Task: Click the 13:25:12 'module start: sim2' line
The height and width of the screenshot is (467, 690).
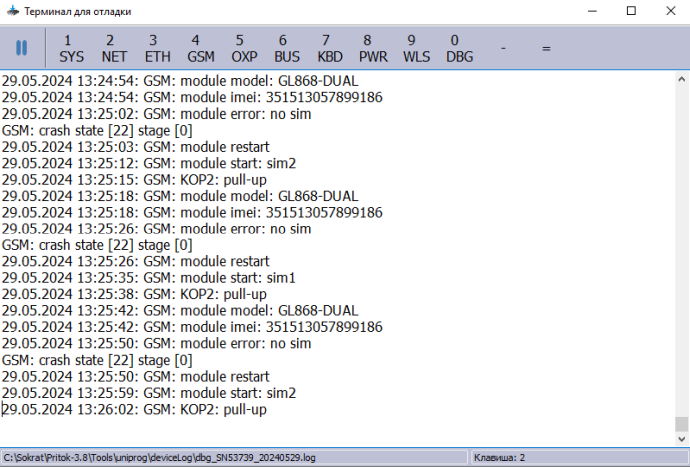Action: [149, 163]
